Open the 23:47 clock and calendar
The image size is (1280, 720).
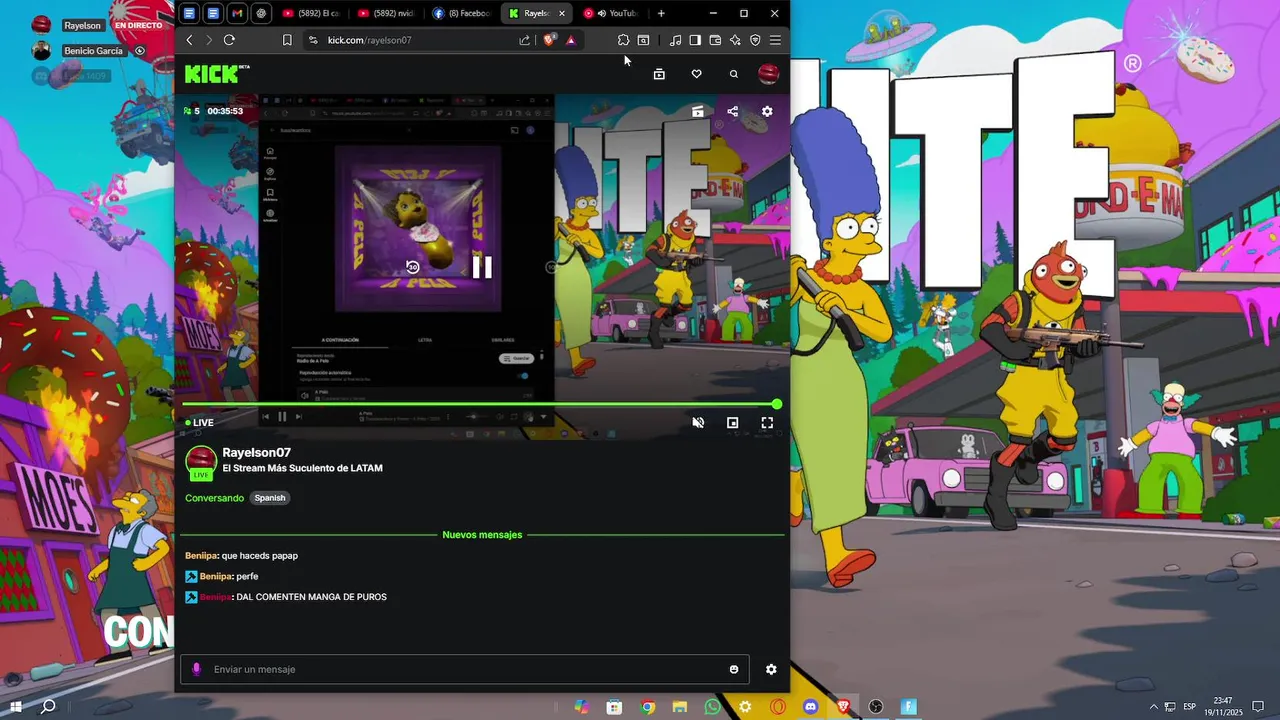tap(1222, 707)
